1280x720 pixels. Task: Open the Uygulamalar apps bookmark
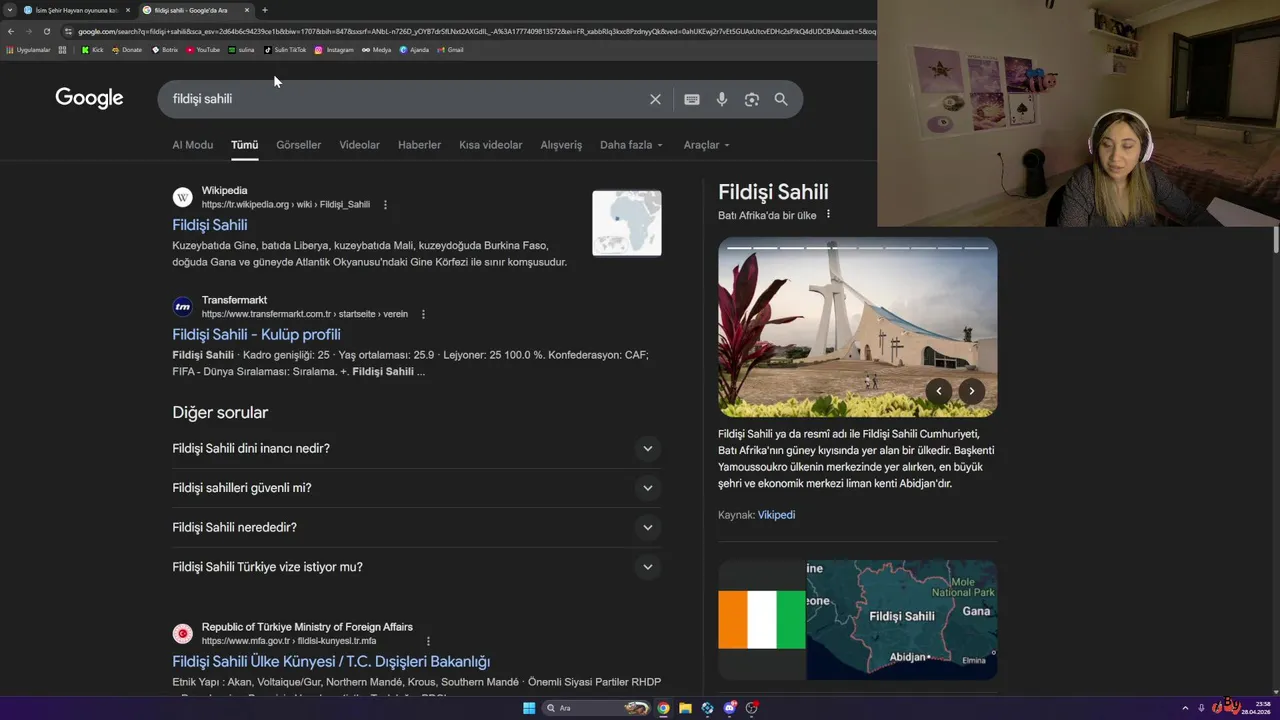[28, 49]
